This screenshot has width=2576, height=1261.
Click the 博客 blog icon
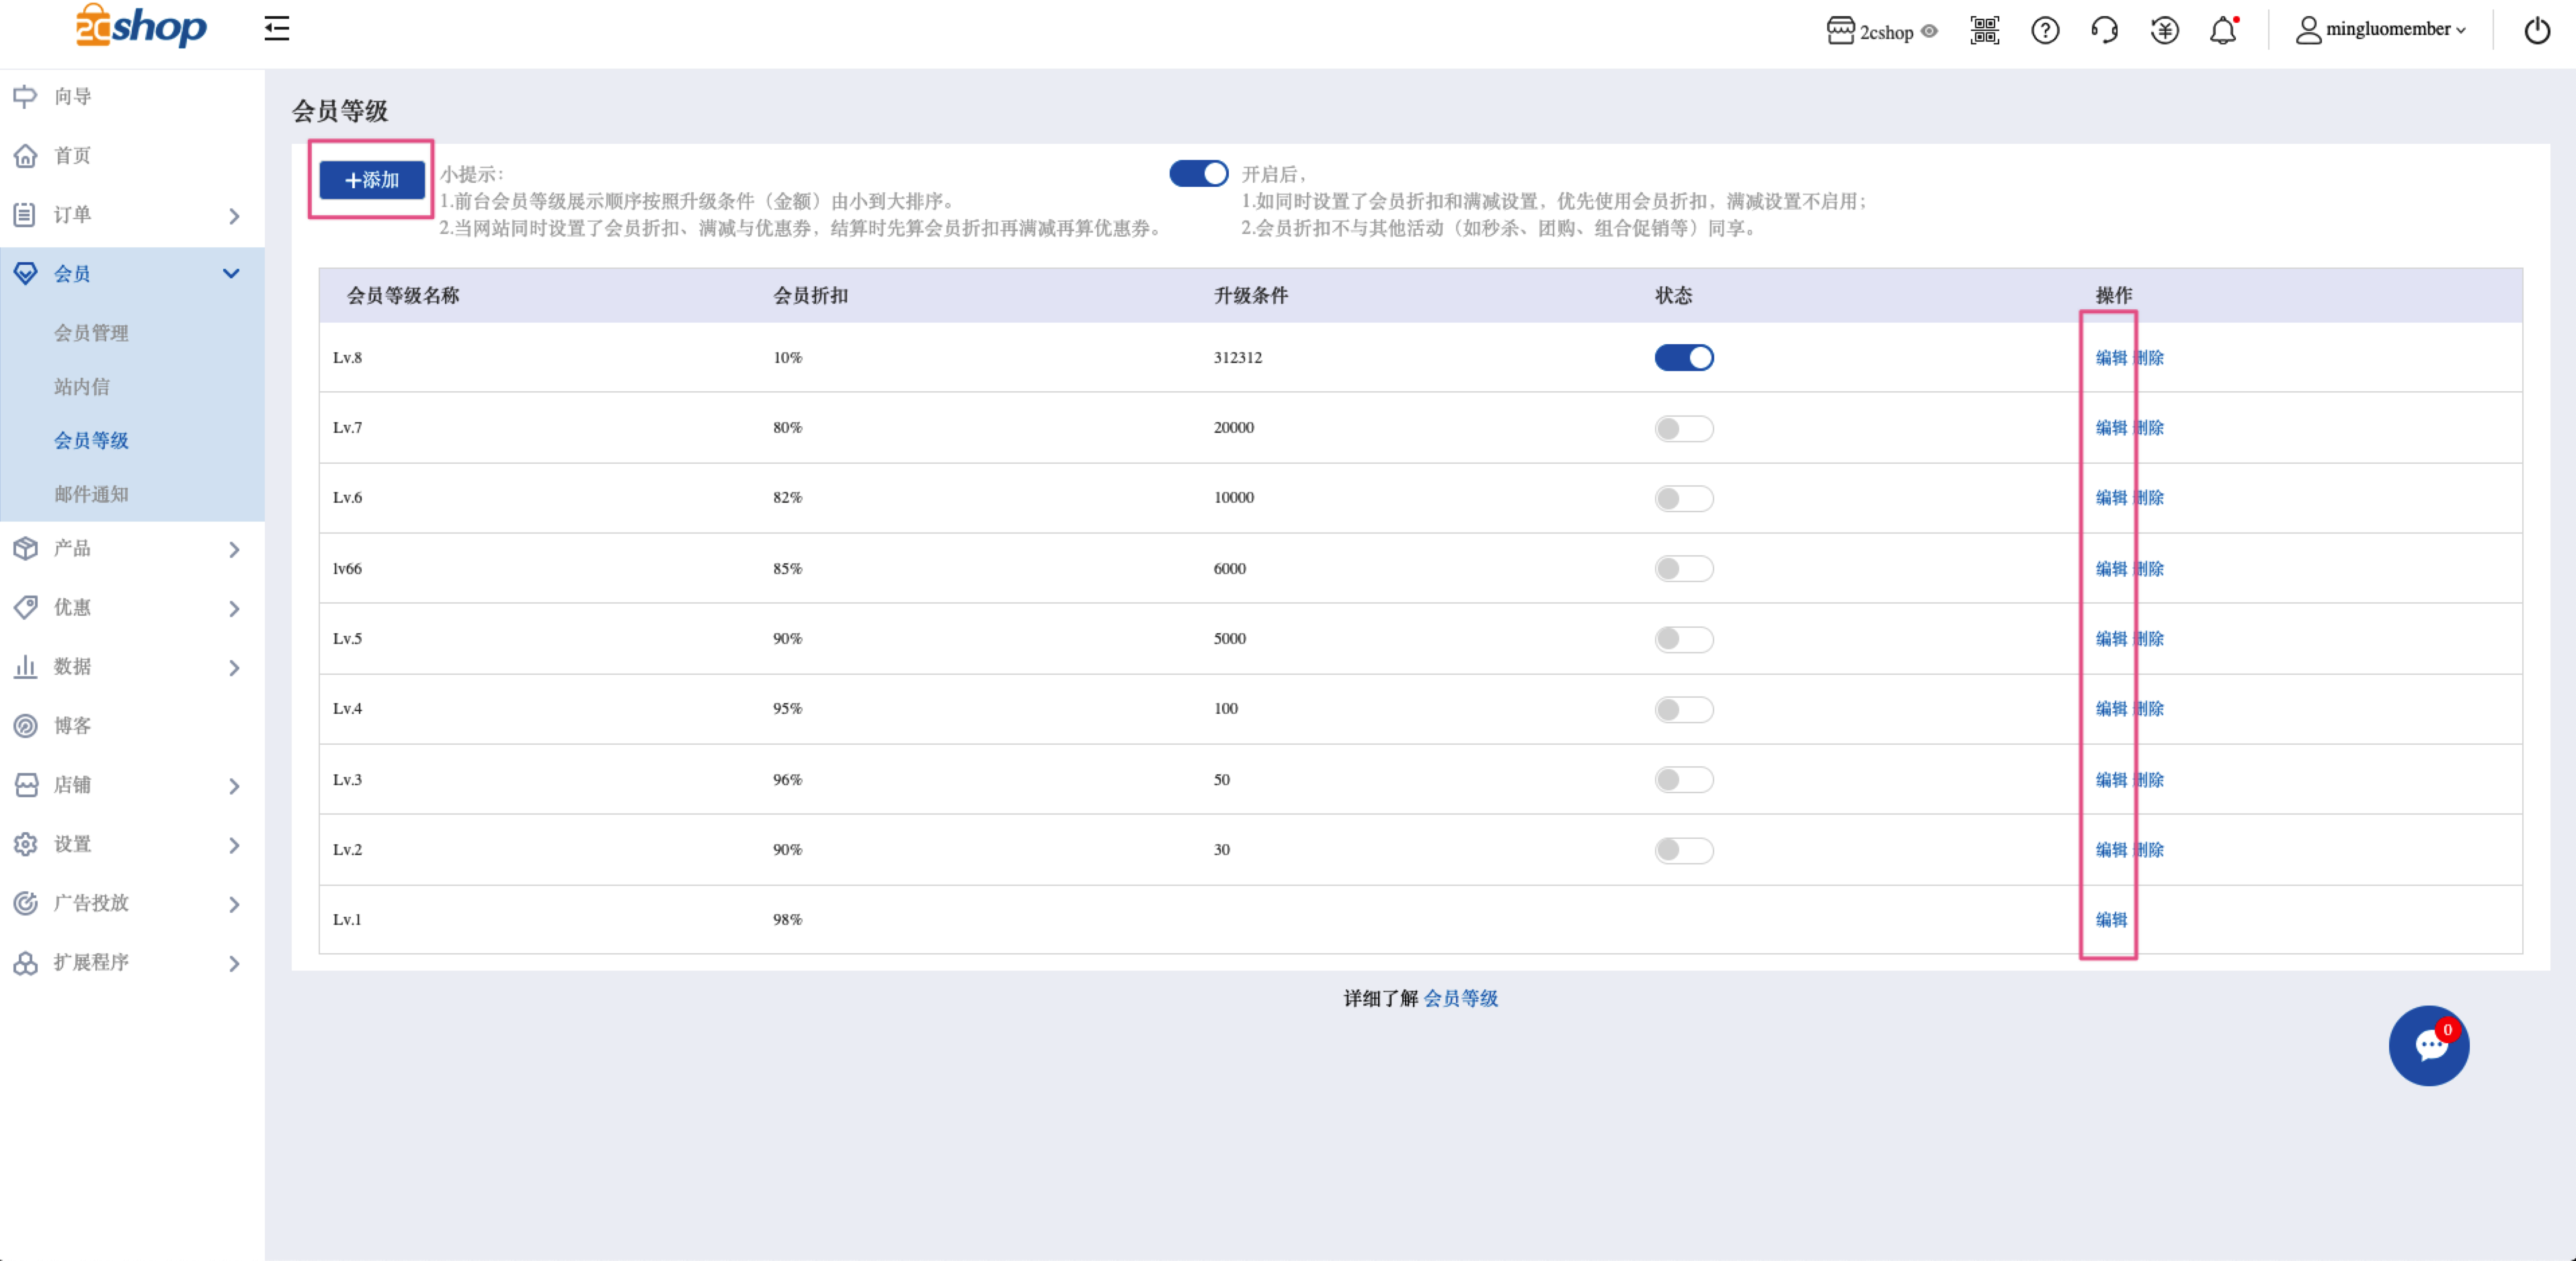(x=25, y=726)
